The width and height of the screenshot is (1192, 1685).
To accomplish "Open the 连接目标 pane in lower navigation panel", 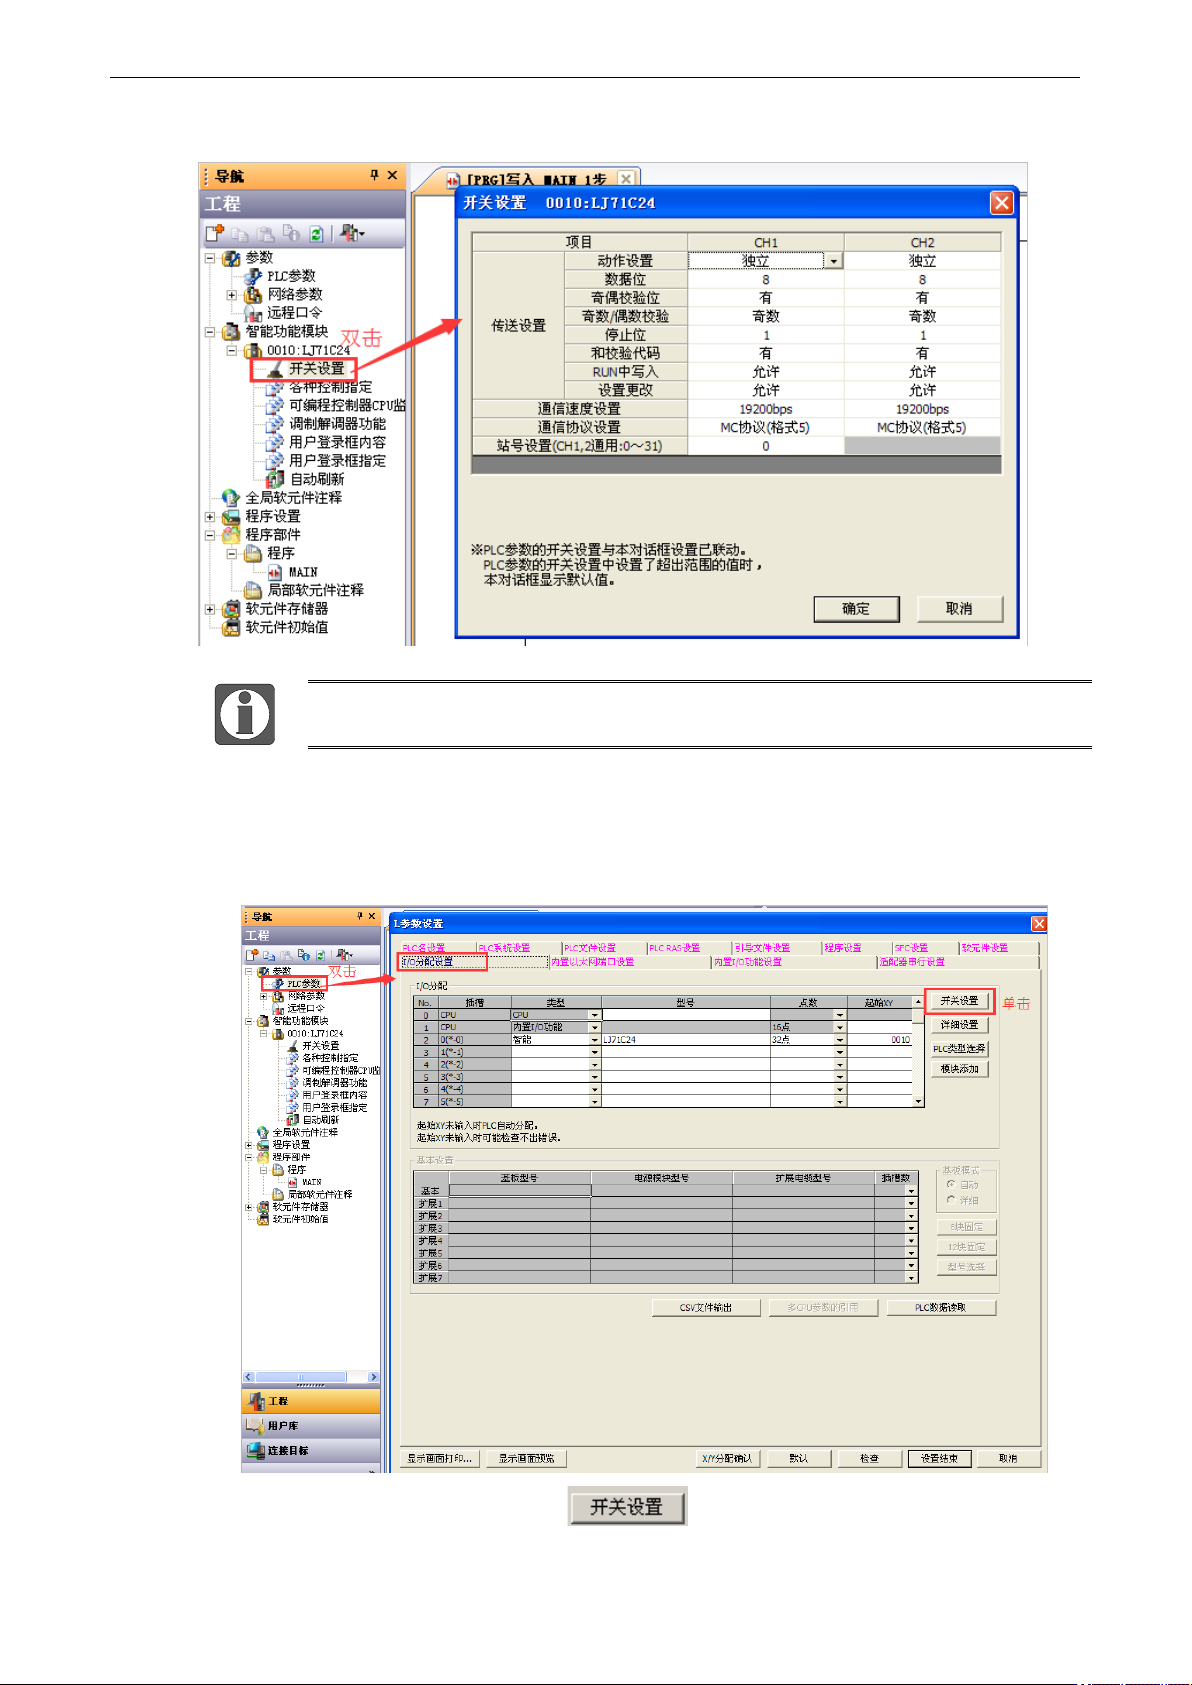I will [x=311, y=1450].
